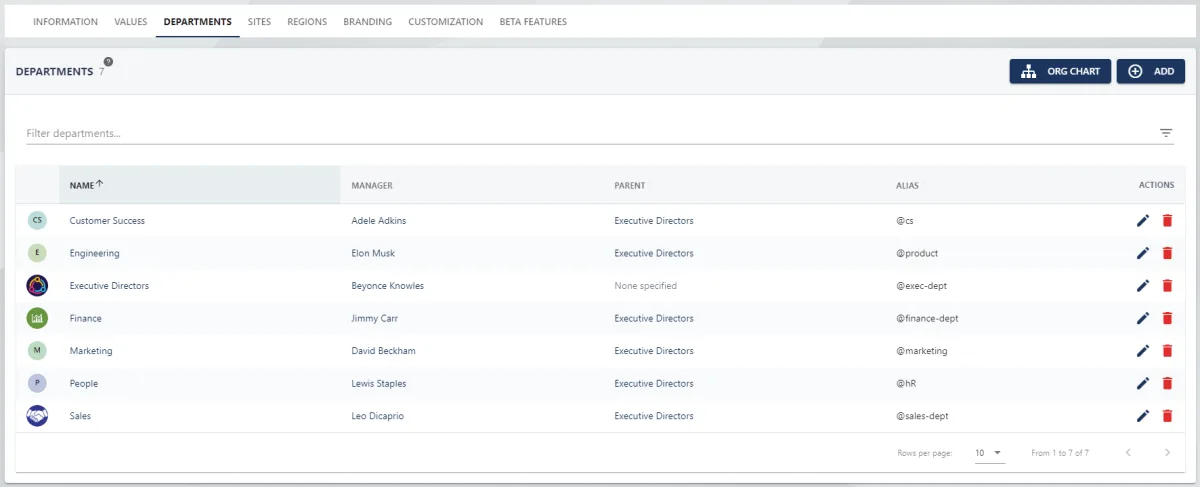1200x487 pixels.
Task: Delete the People department
Action: point(1166,383)
